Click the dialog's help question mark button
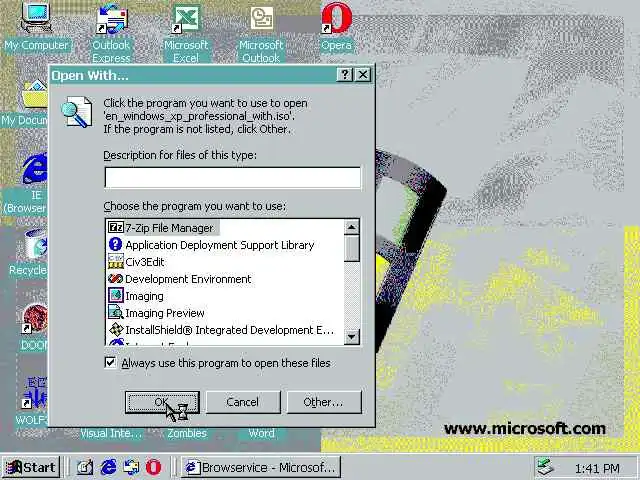The width and height of the screenshot is (640, 480). point(345,75)
